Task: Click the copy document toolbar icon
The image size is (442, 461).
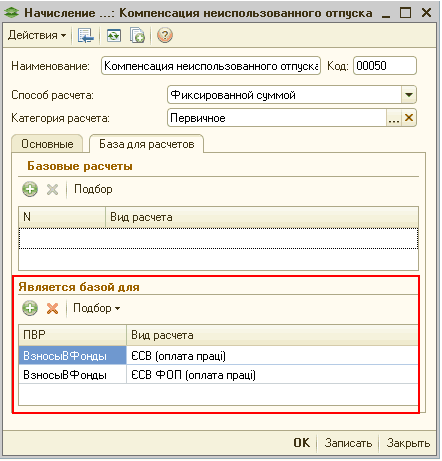Action: 137,35
